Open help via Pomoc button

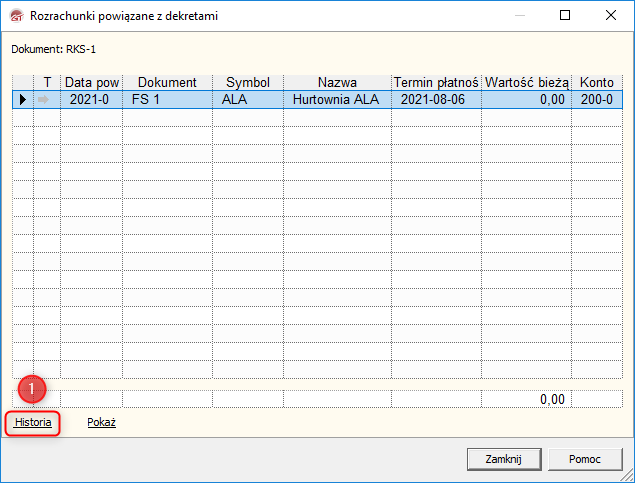[585, 459]
